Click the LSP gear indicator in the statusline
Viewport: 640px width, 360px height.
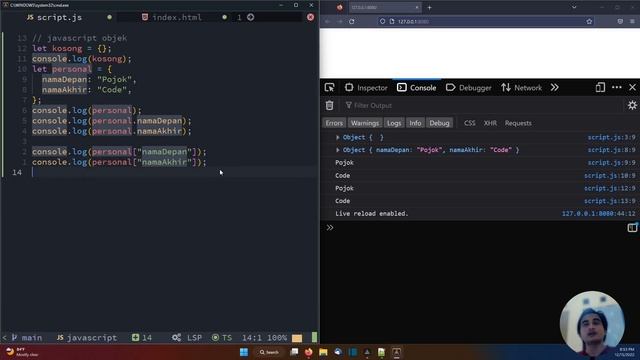pos(187,338)
